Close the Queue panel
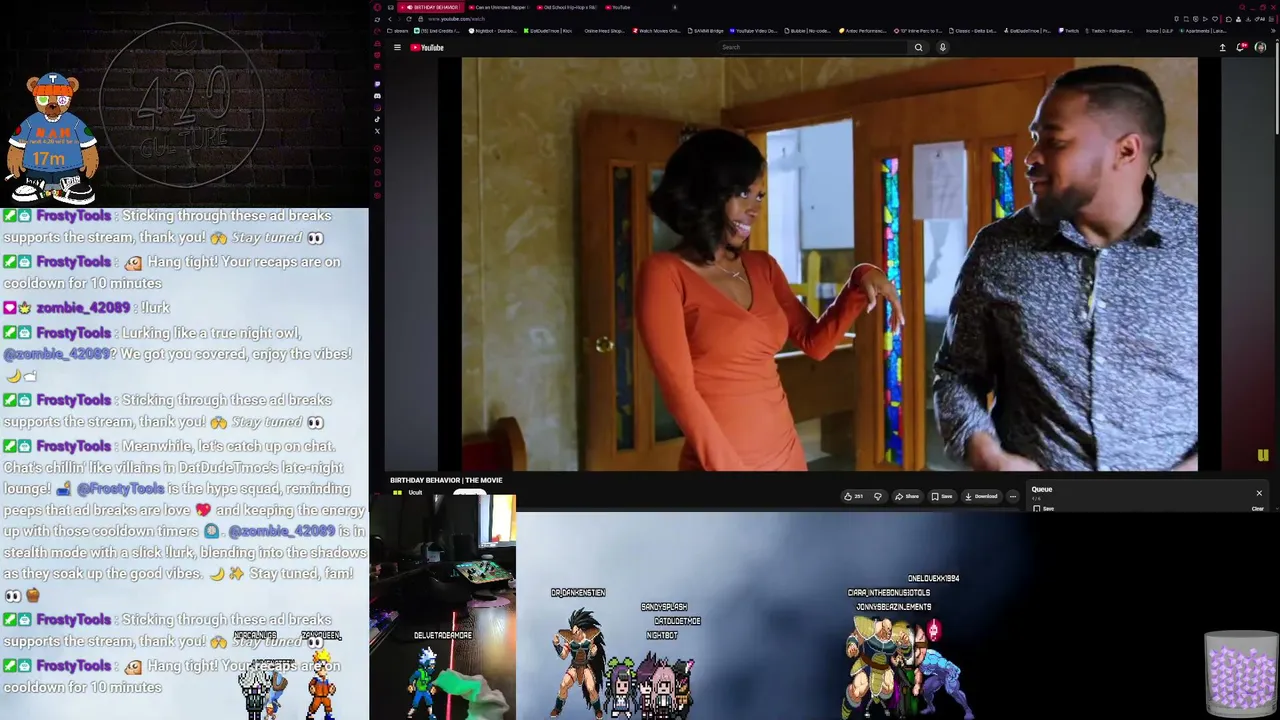This screenshot has height=720, width=1280. tap(1259, 493)
